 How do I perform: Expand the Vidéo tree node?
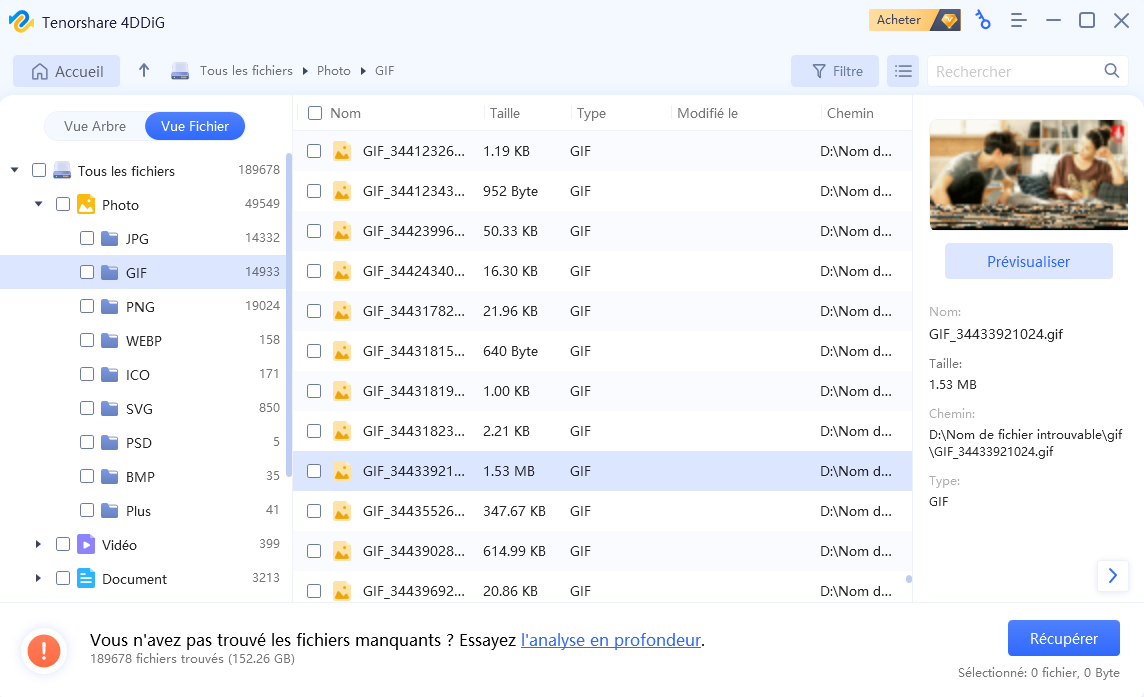coord(38,544)
